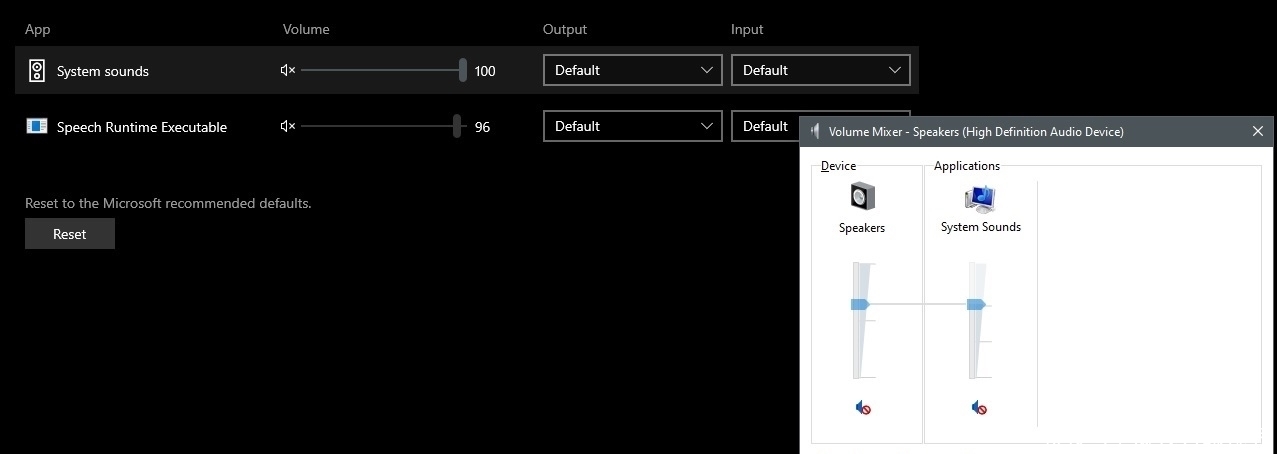The height and width of the screenshot is (454, 1277).
Task: Move the System Sounds slider thumb in Volume Mixer
Action: click(x=977, y=304)
